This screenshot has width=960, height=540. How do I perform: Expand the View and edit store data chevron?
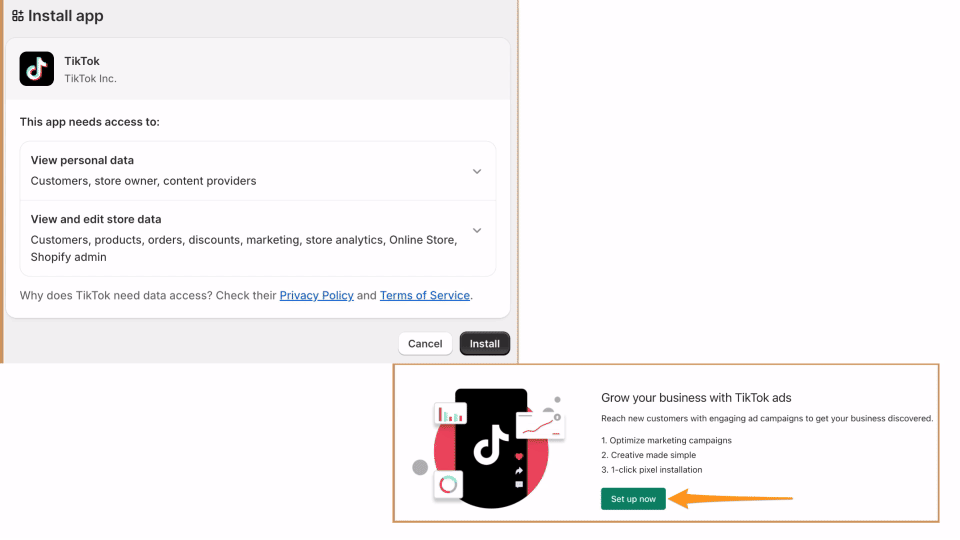coord(477,230)
